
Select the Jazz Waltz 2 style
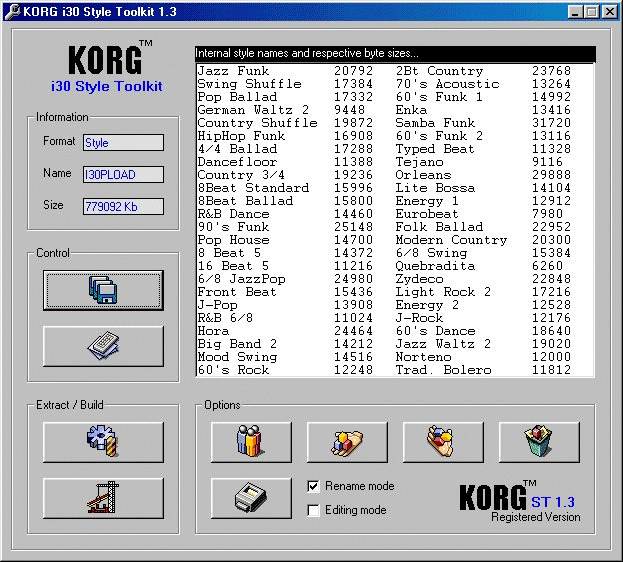tap(443, 344)
